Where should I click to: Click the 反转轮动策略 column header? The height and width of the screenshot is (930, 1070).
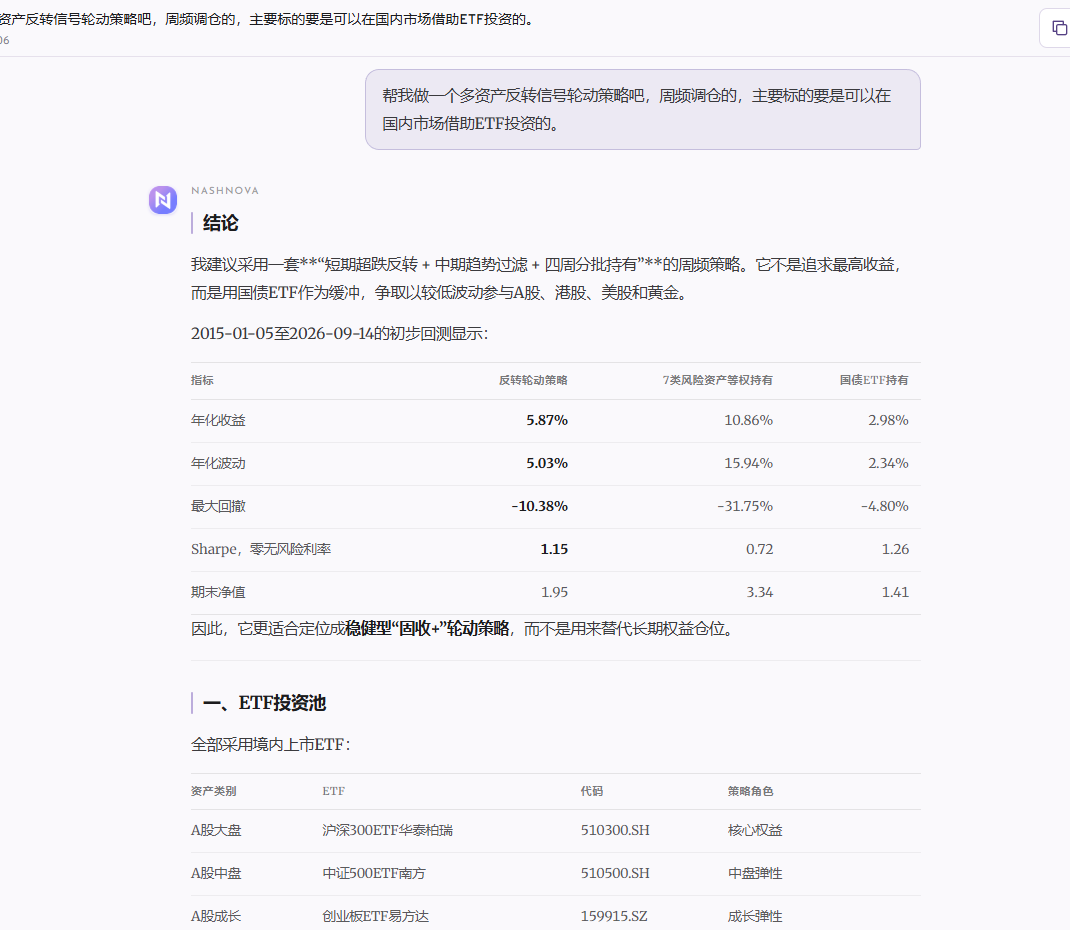point(533,380)
